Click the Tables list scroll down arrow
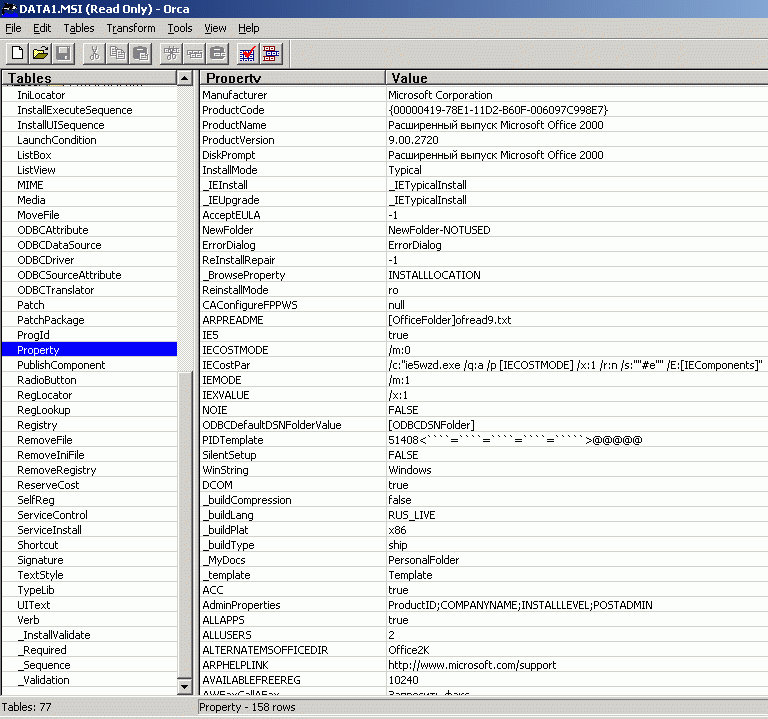Screen dimensions: 768x719 [x=185, y=687]
